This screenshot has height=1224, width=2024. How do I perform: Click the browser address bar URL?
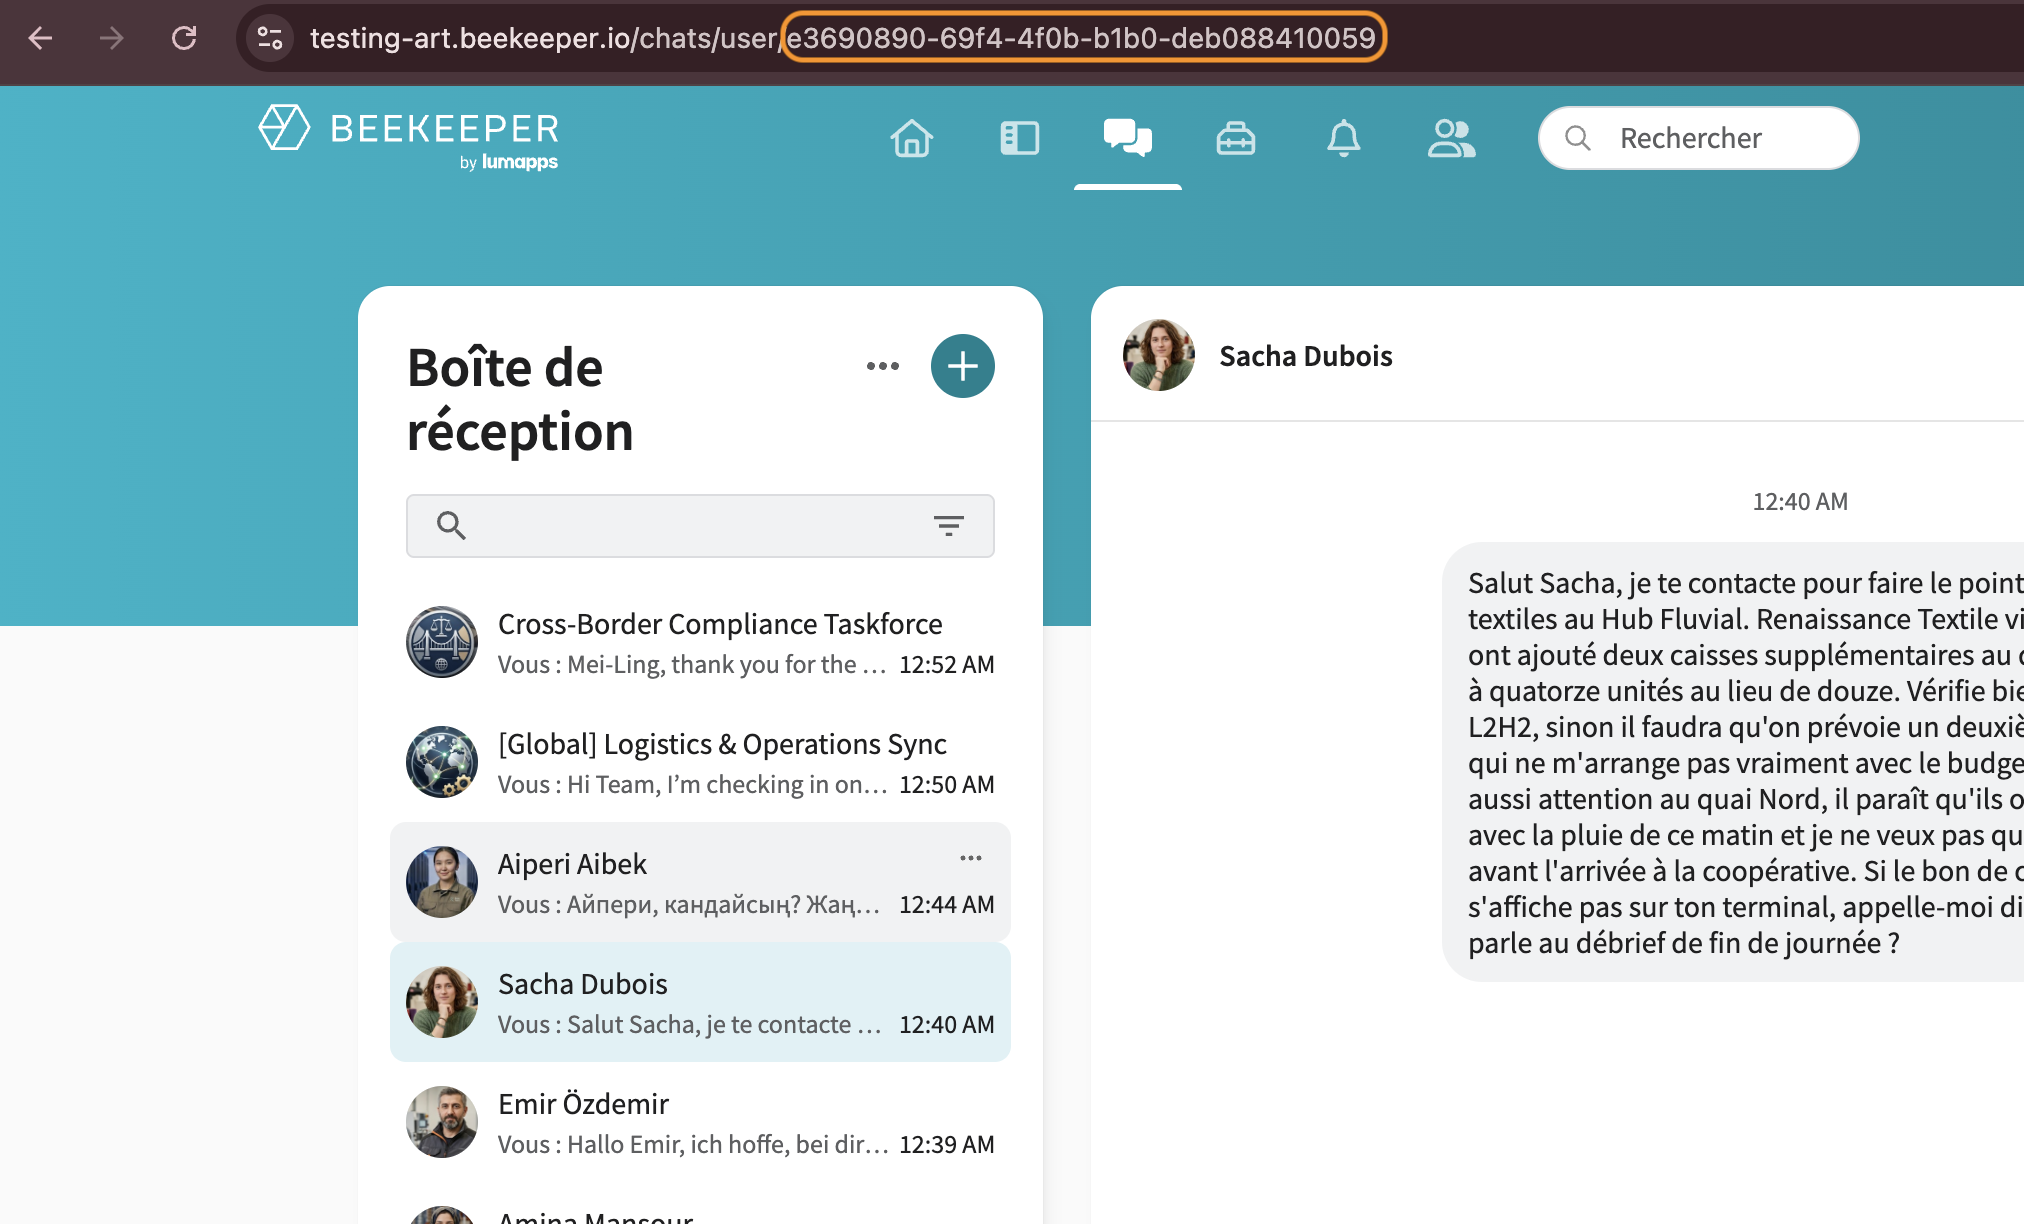pyautogui.click(x=842, y=38)
